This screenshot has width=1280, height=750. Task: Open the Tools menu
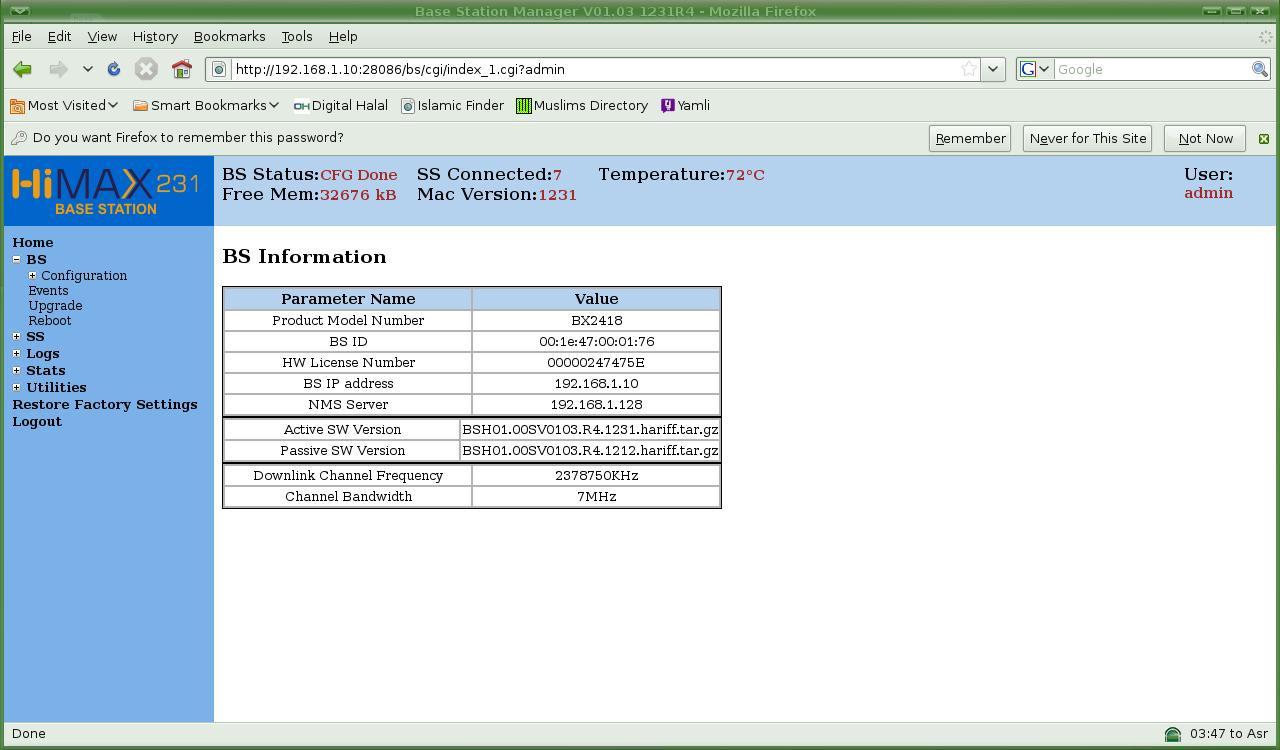296,36
